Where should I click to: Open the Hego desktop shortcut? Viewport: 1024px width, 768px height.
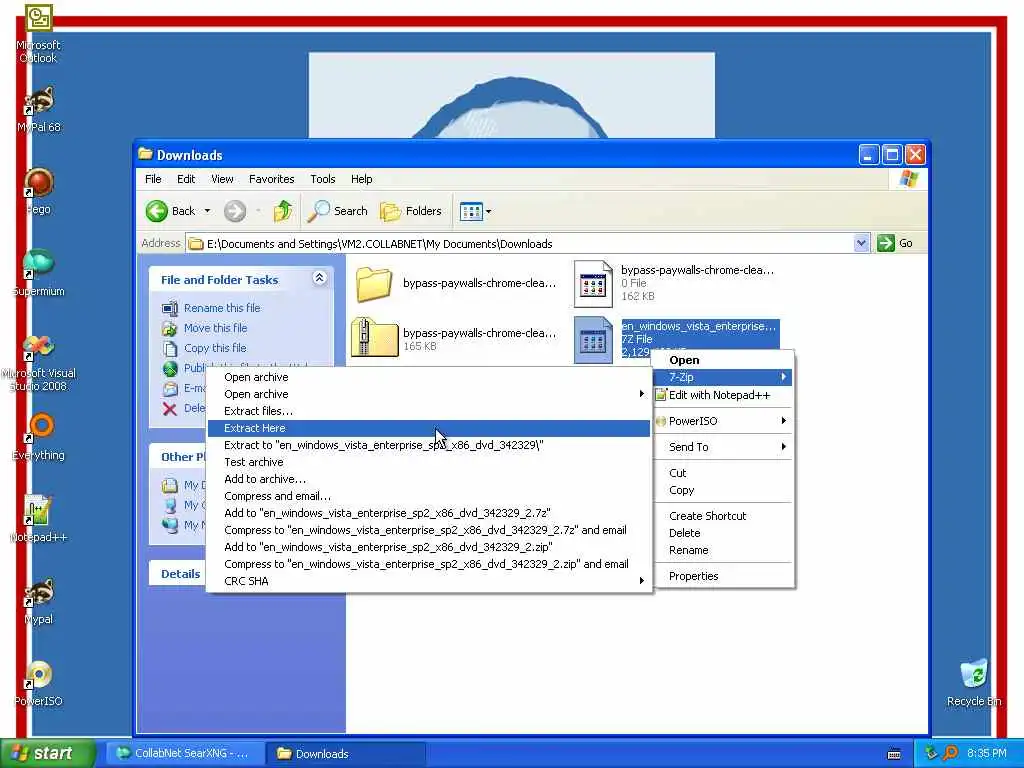click(39, 183)
